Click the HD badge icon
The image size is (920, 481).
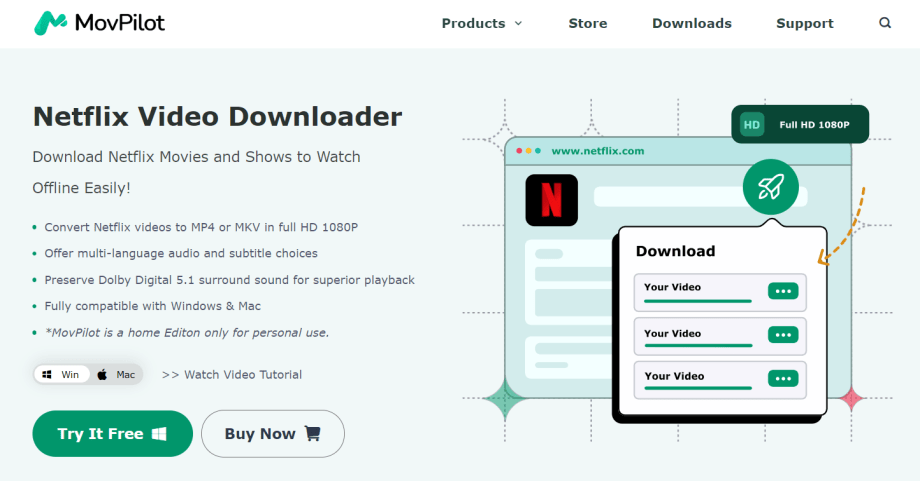pos(752,125)
